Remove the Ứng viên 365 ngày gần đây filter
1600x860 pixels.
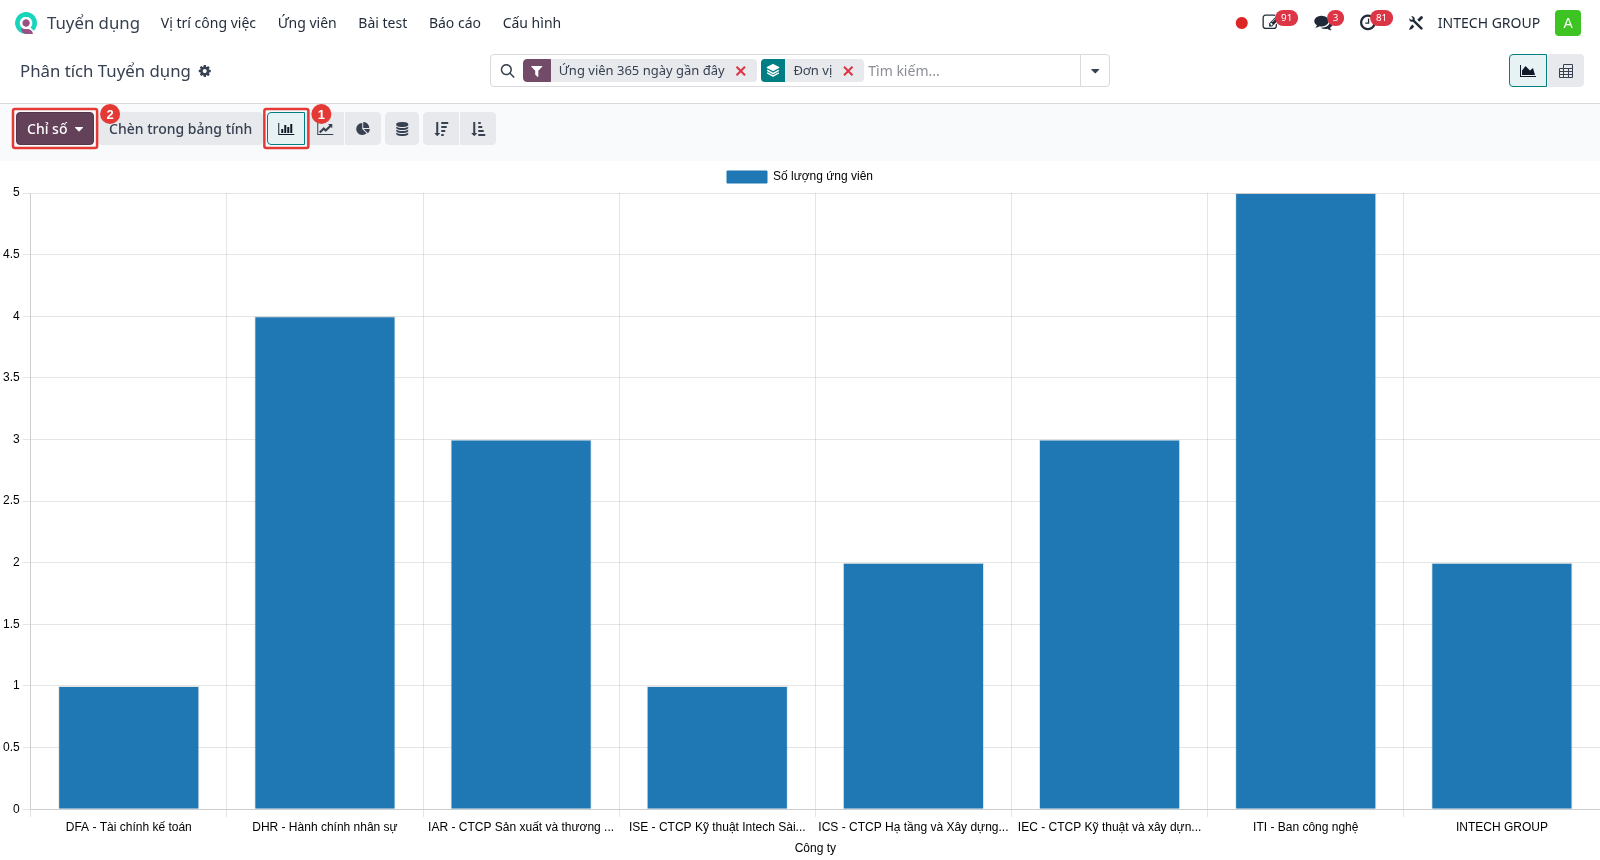[741, 71]
